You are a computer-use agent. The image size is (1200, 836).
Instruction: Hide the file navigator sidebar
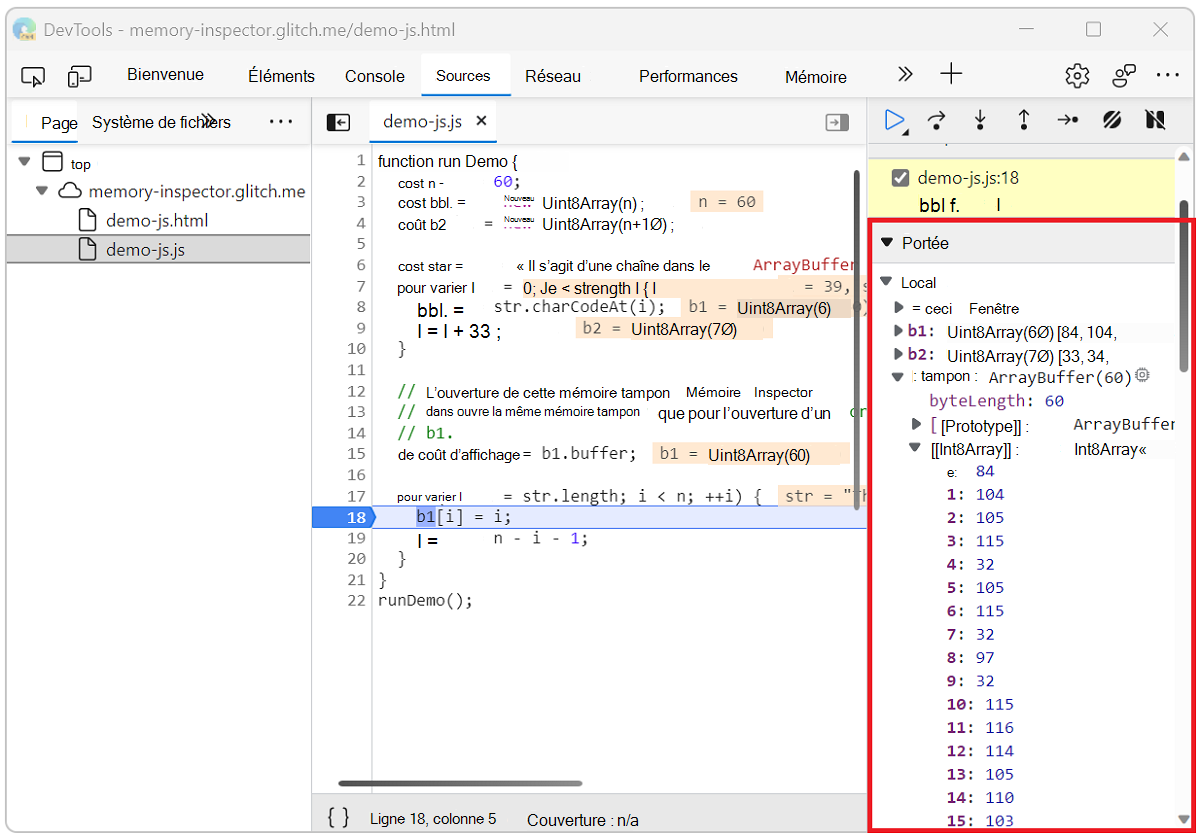point(338,122)
